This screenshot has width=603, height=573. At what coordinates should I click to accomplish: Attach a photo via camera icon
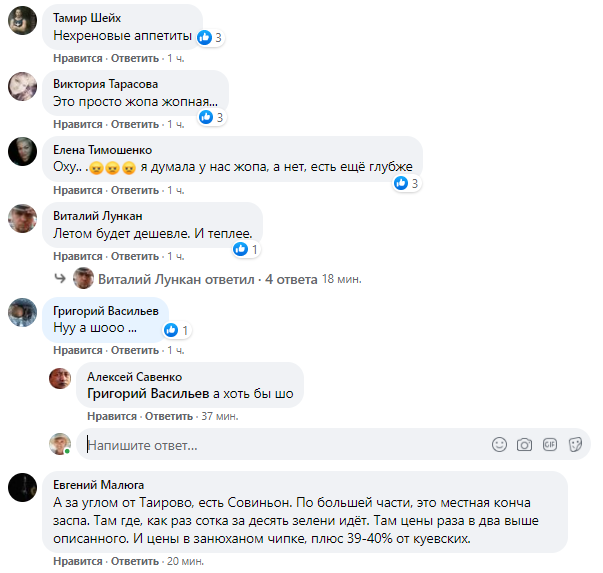(x=524, y=445)
